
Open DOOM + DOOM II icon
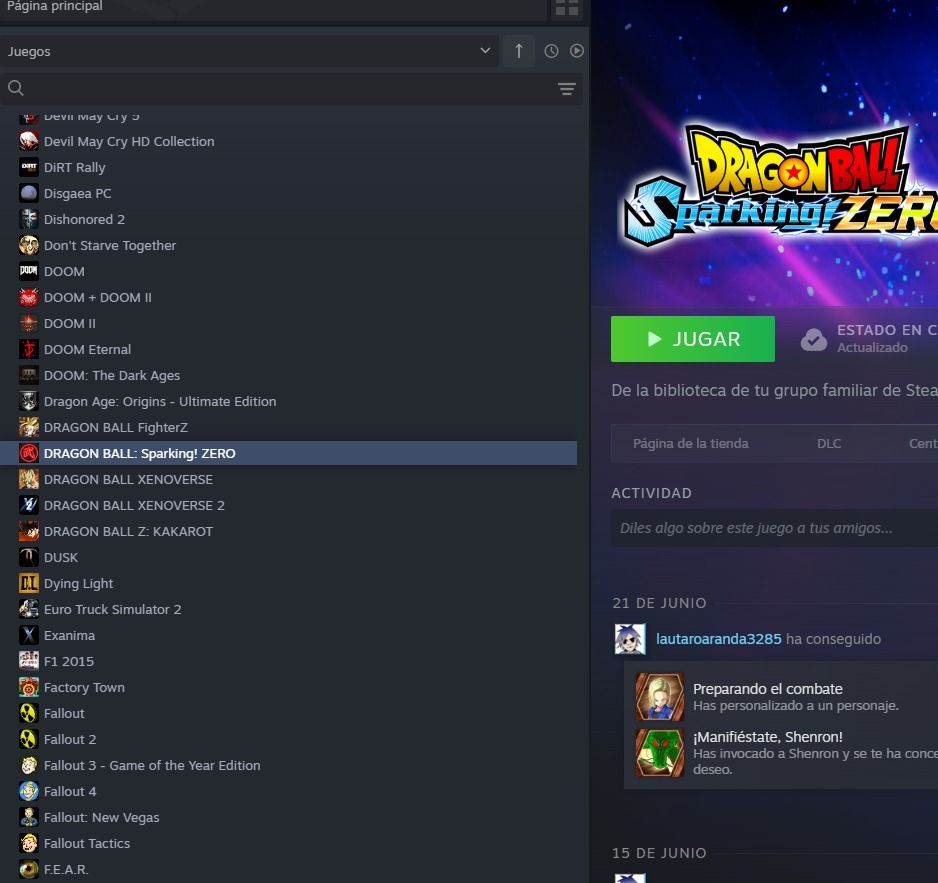(x=29, y=298)
